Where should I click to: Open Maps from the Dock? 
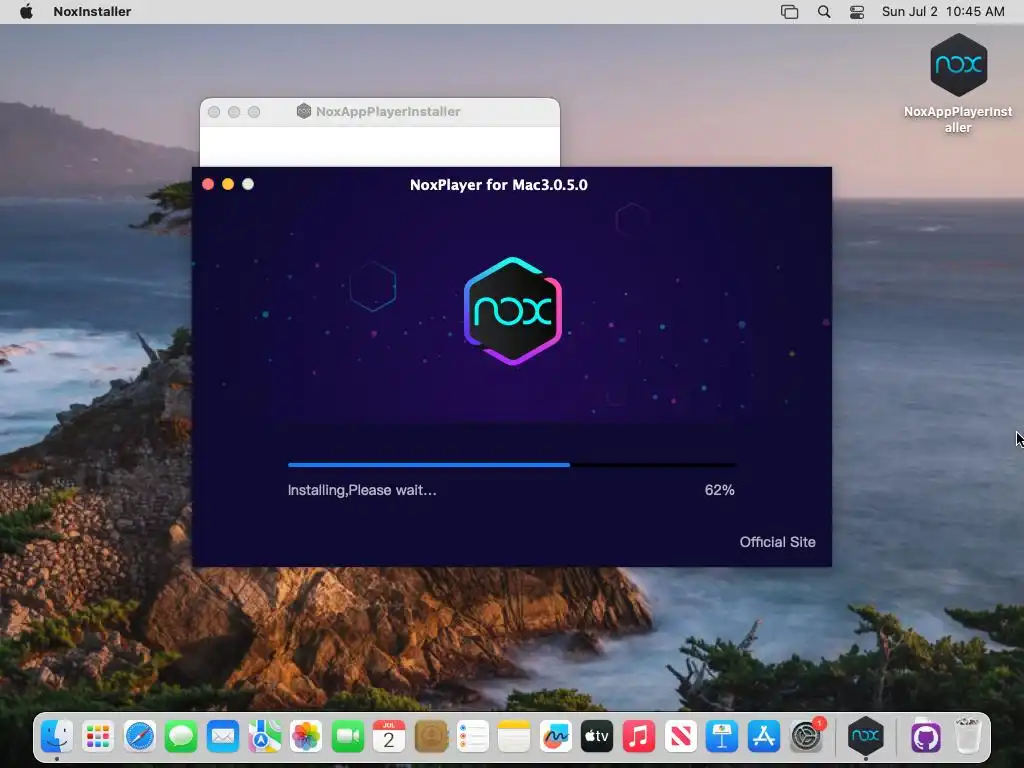coord(264,737)
